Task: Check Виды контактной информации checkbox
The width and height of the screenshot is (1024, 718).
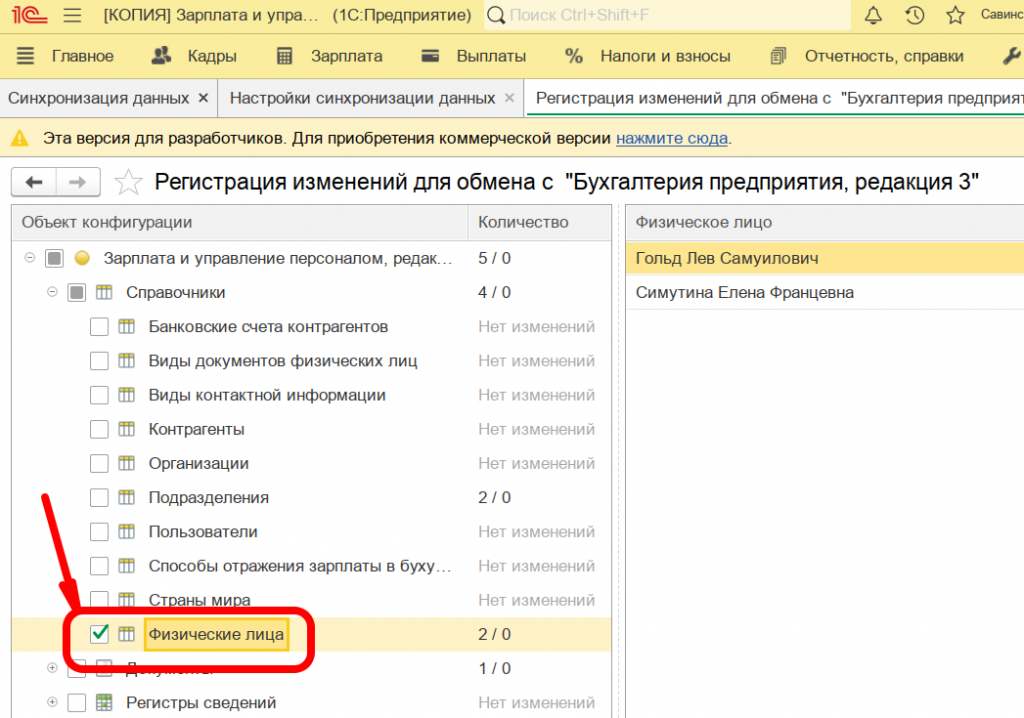Action: point(99,395)
